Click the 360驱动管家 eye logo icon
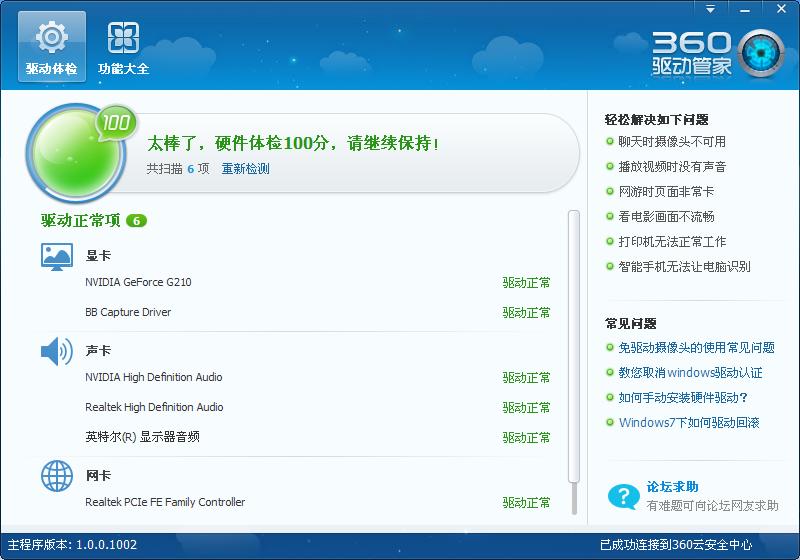800x560 pixels. point(761,54)
